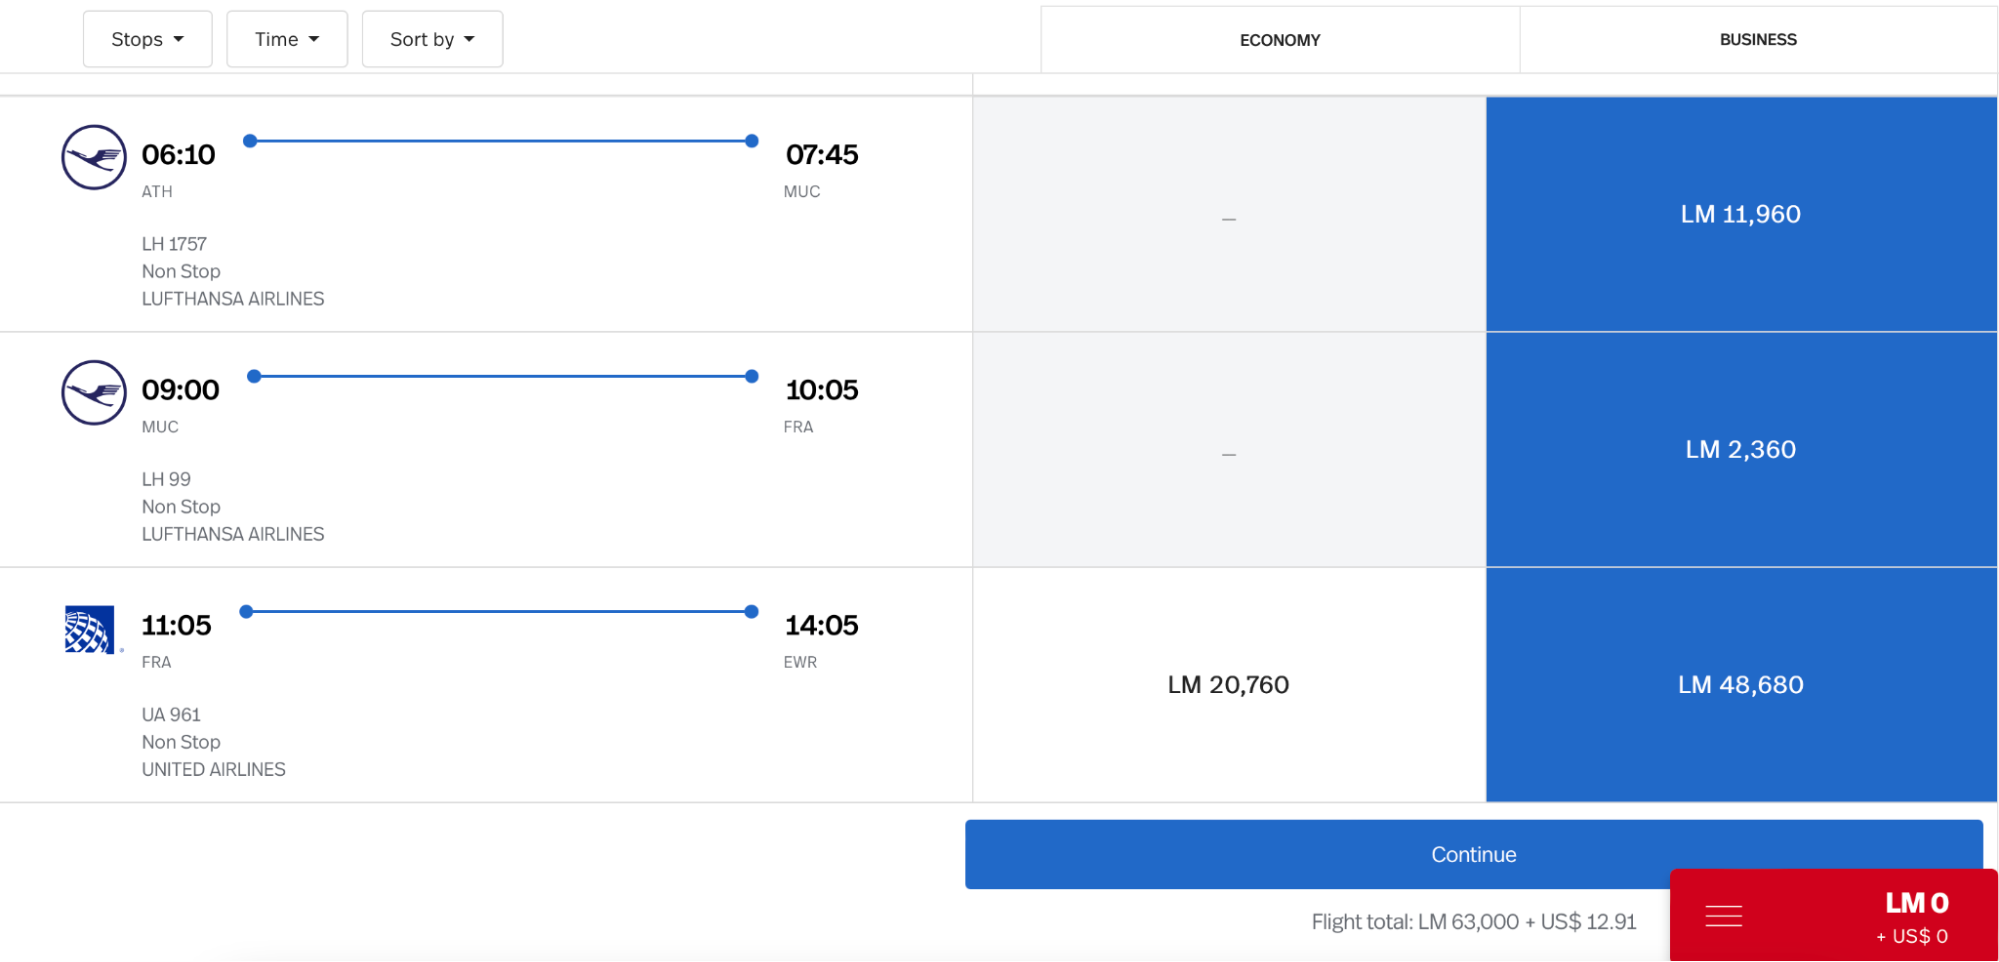Click the United Airlines globe logo

pyautogui.click(x=90, y=629)
